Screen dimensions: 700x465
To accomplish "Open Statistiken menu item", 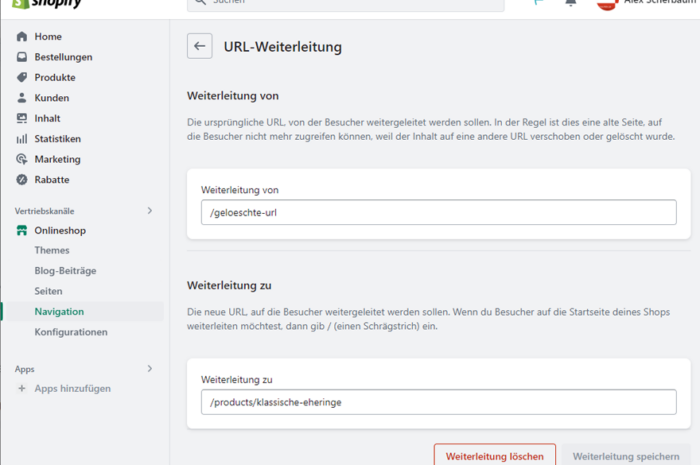I will 58,139.
